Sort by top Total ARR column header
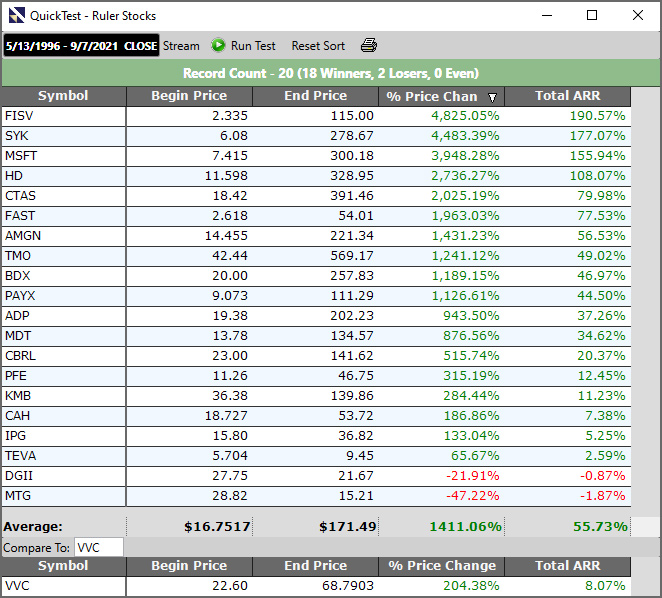 567,96
